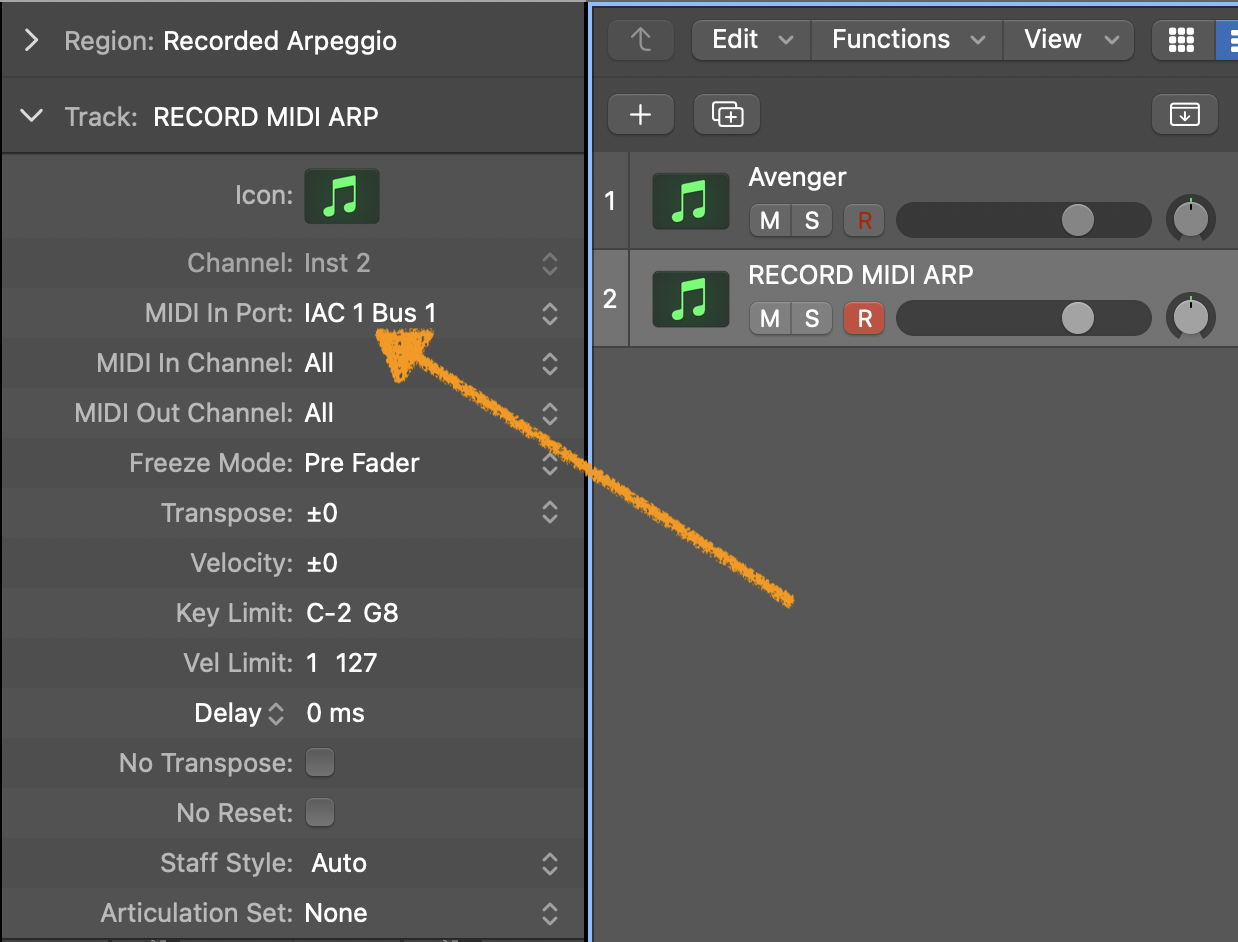Click the duplicate track button

(x=727, y=115)
